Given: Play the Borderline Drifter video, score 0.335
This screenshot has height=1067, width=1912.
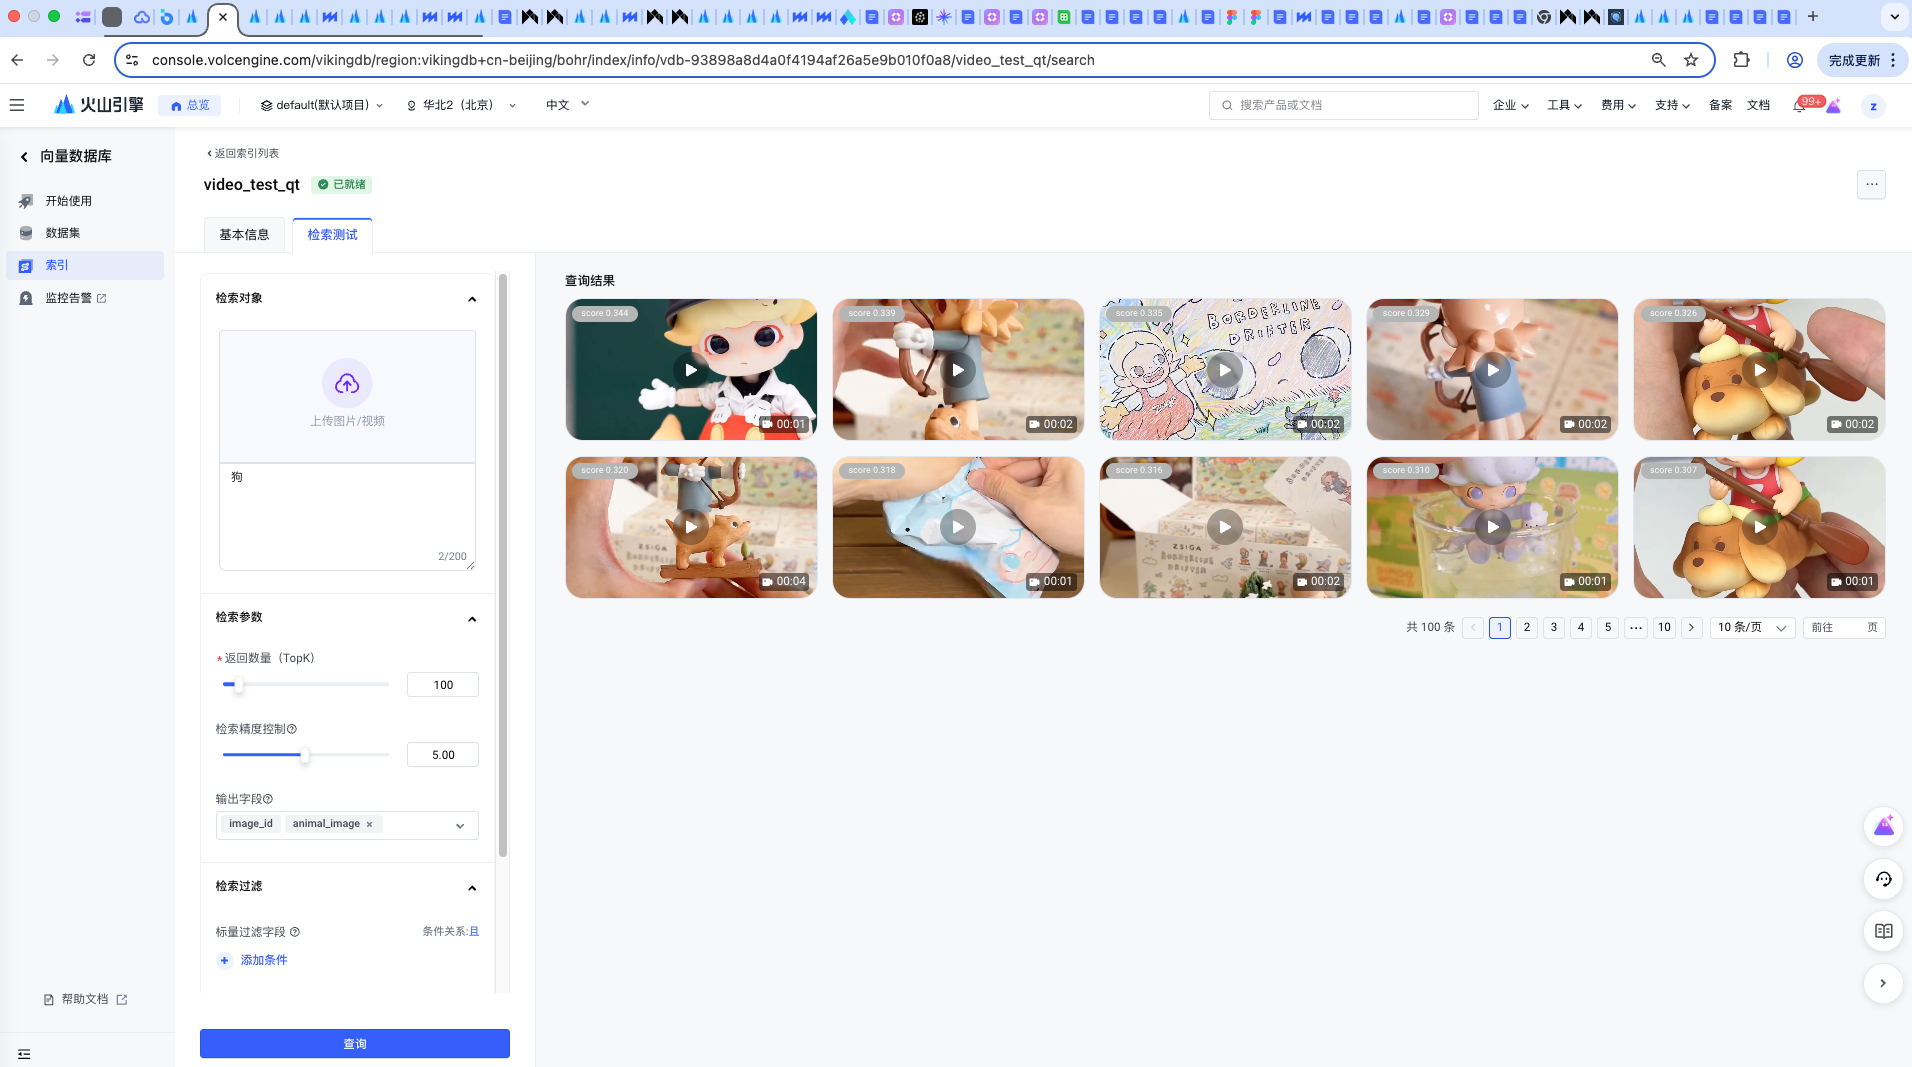Looking at the screenshot, I should (1225, 370).
